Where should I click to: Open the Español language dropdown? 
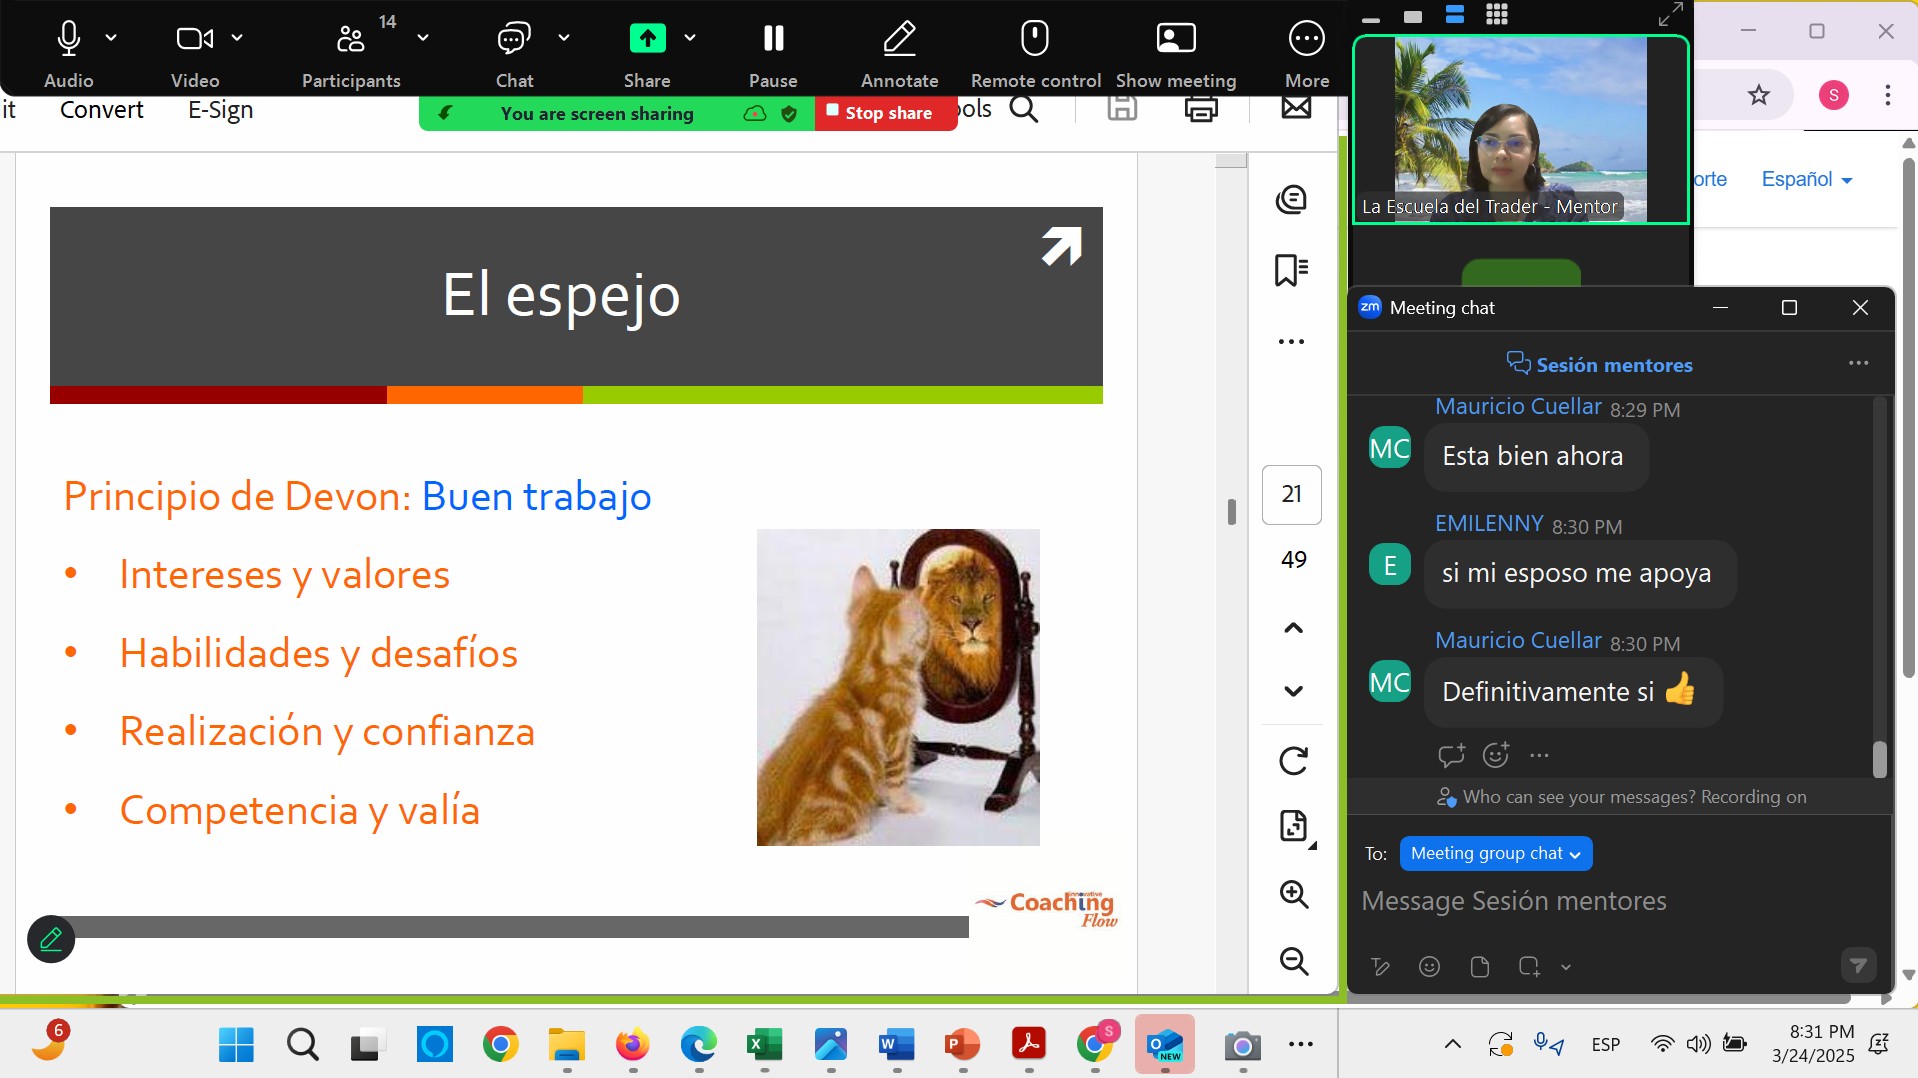click(x=1806, y=179)
